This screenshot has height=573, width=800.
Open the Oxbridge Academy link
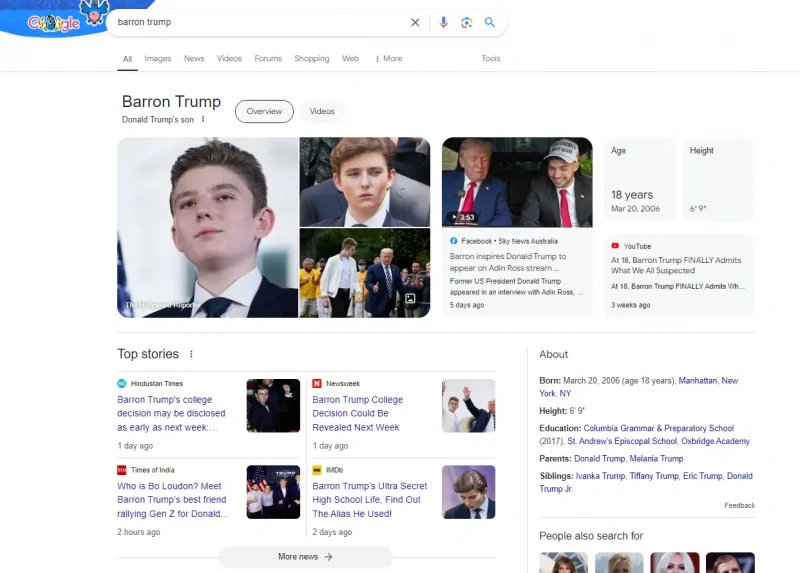715,441
